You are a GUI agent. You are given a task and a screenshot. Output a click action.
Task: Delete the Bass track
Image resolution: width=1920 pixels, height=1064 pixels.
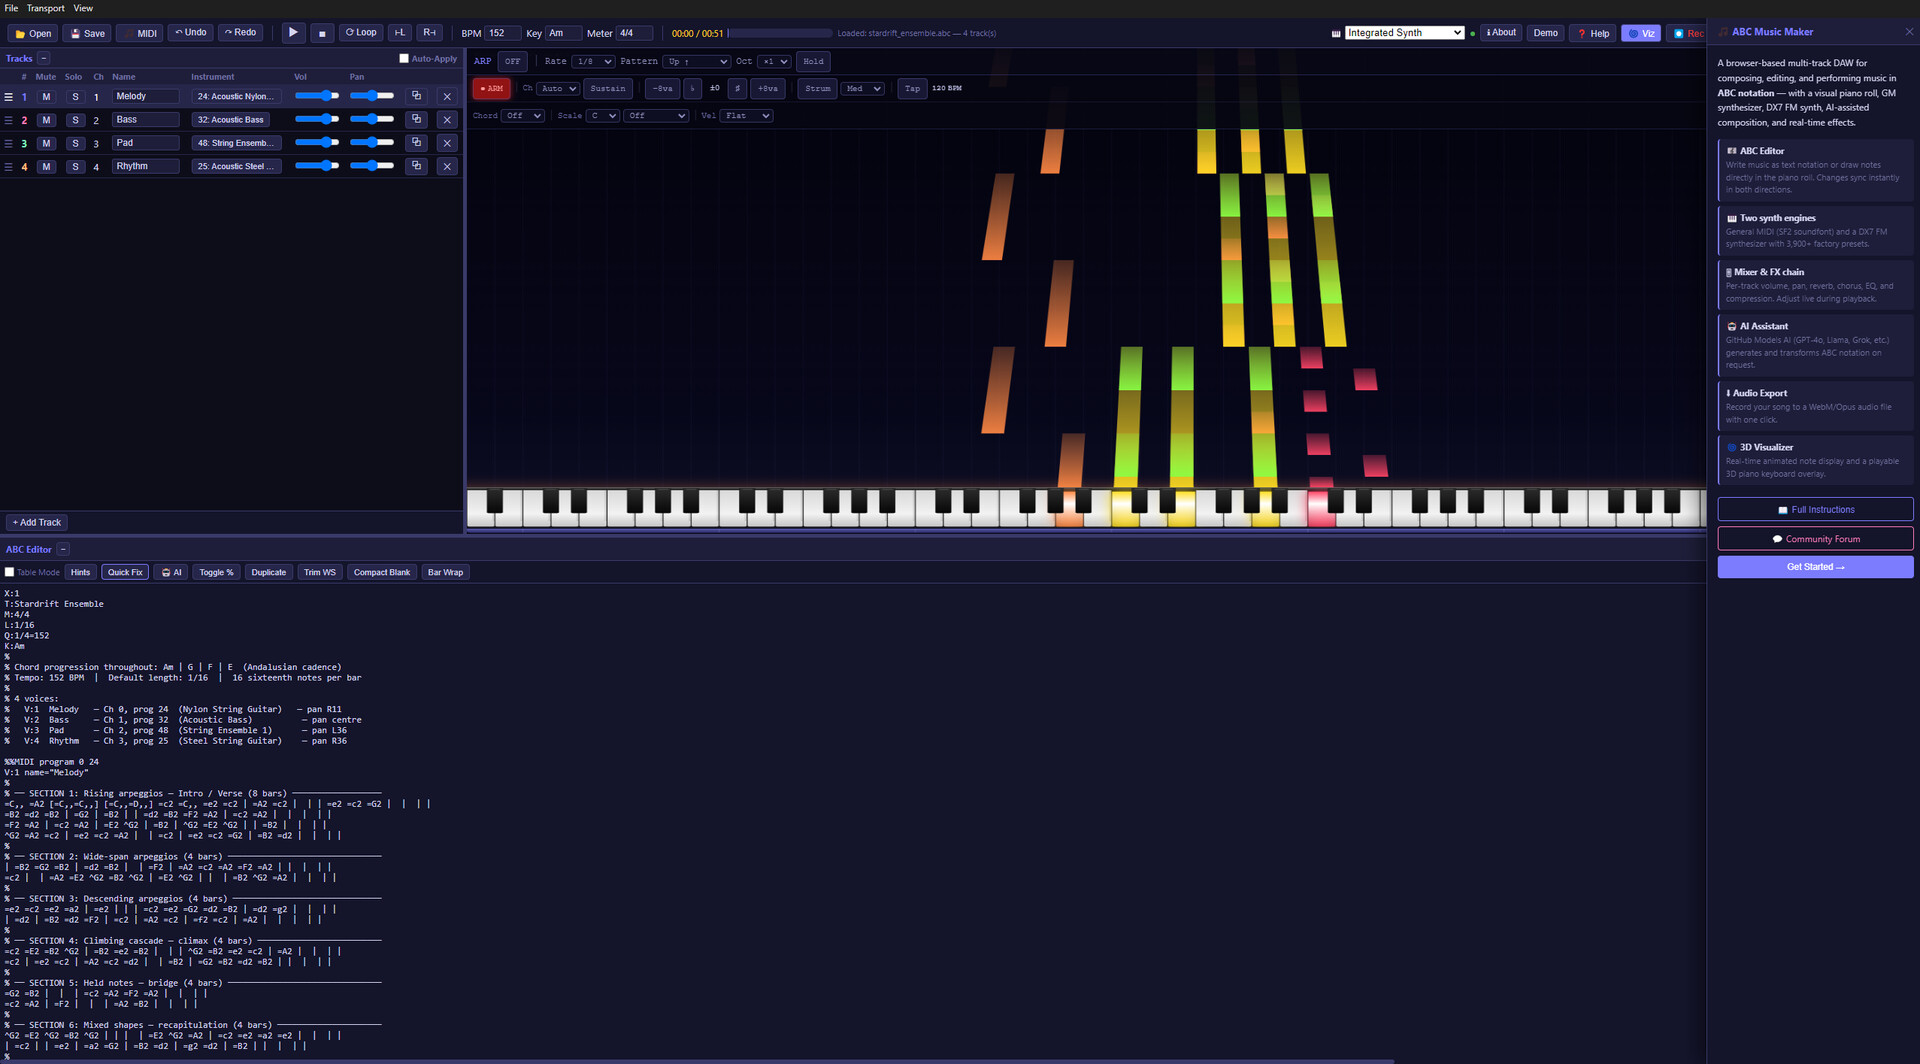tap(447, 119)
